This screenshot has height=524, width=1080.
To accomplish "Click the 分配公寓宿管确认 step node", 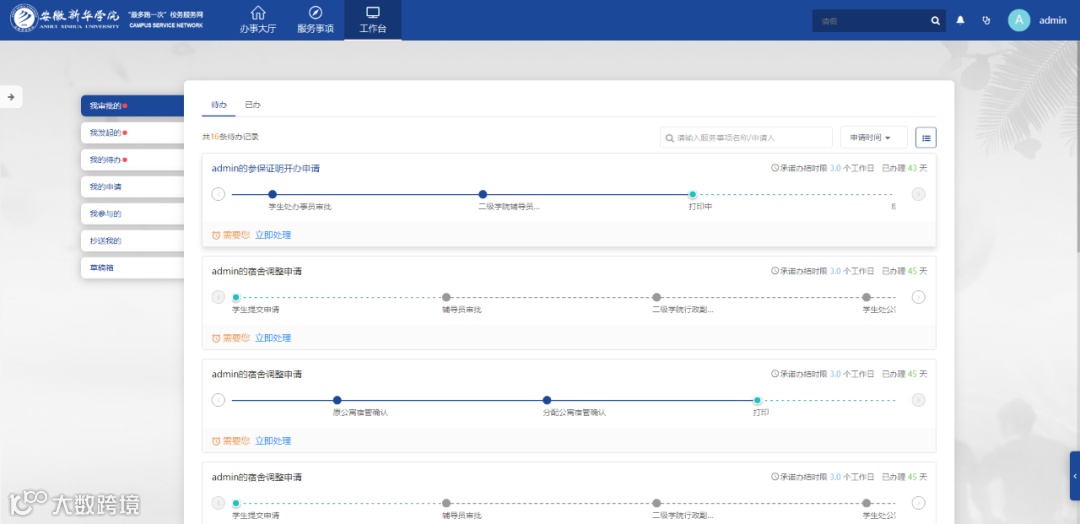I will (547, 400).
